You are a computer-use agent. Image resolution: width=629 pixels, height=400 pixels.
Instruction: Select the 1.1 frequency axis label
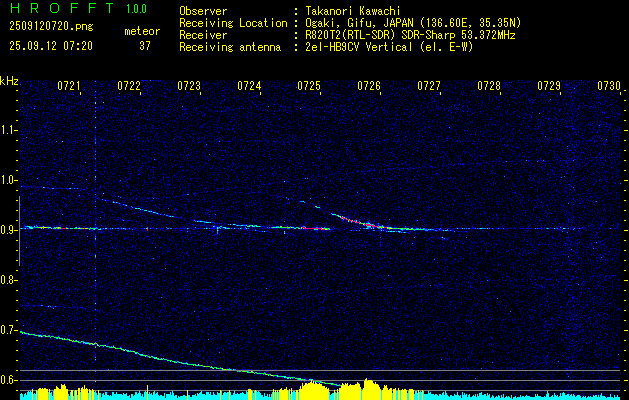point(10,130)
